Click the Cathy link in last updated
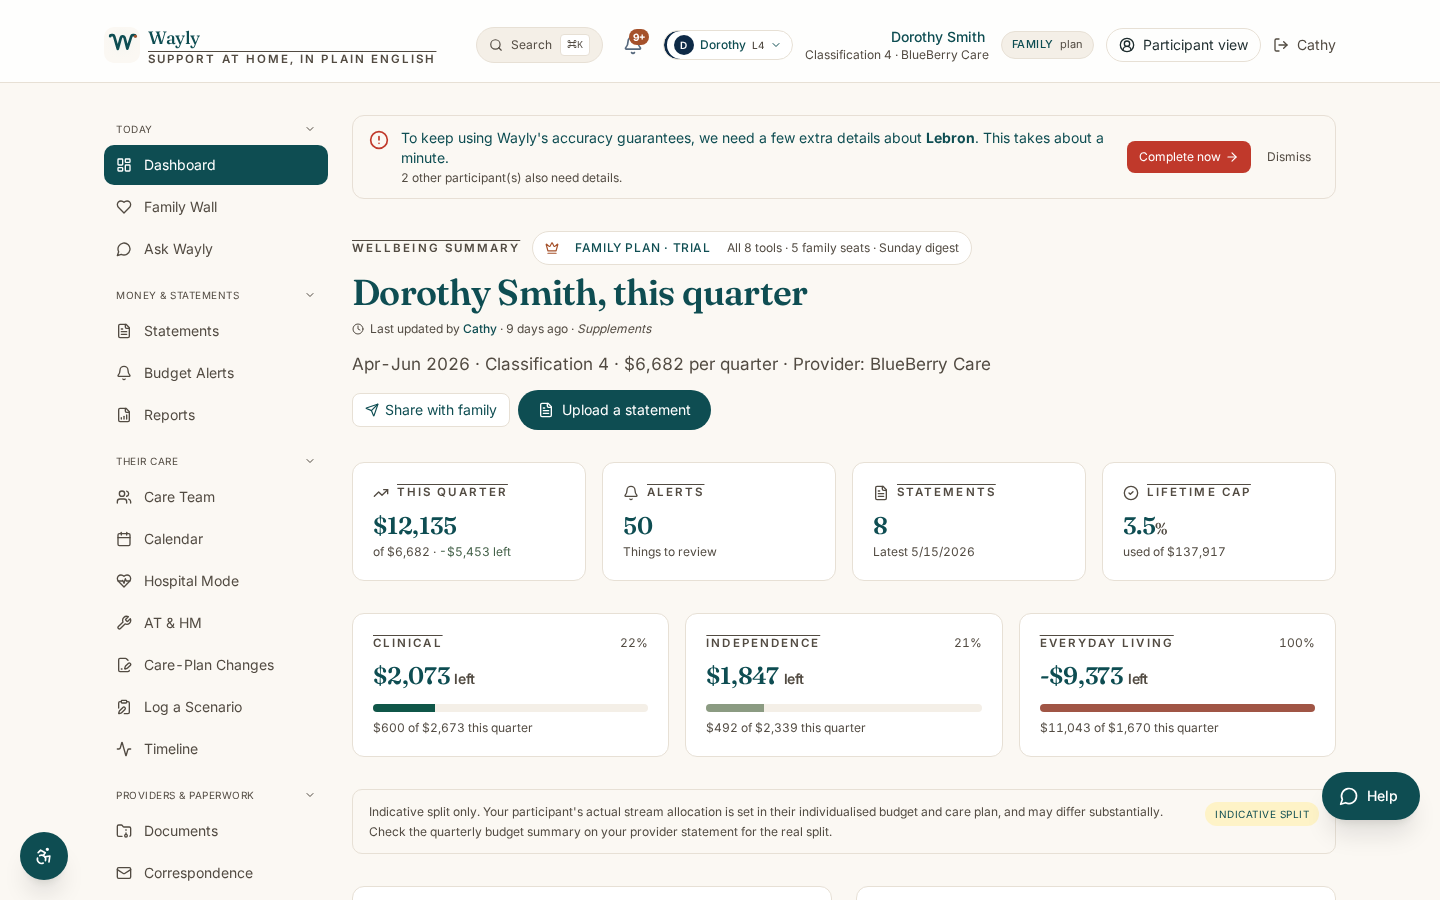This screenshot has height=900, width=1440. tap(480, 329)
